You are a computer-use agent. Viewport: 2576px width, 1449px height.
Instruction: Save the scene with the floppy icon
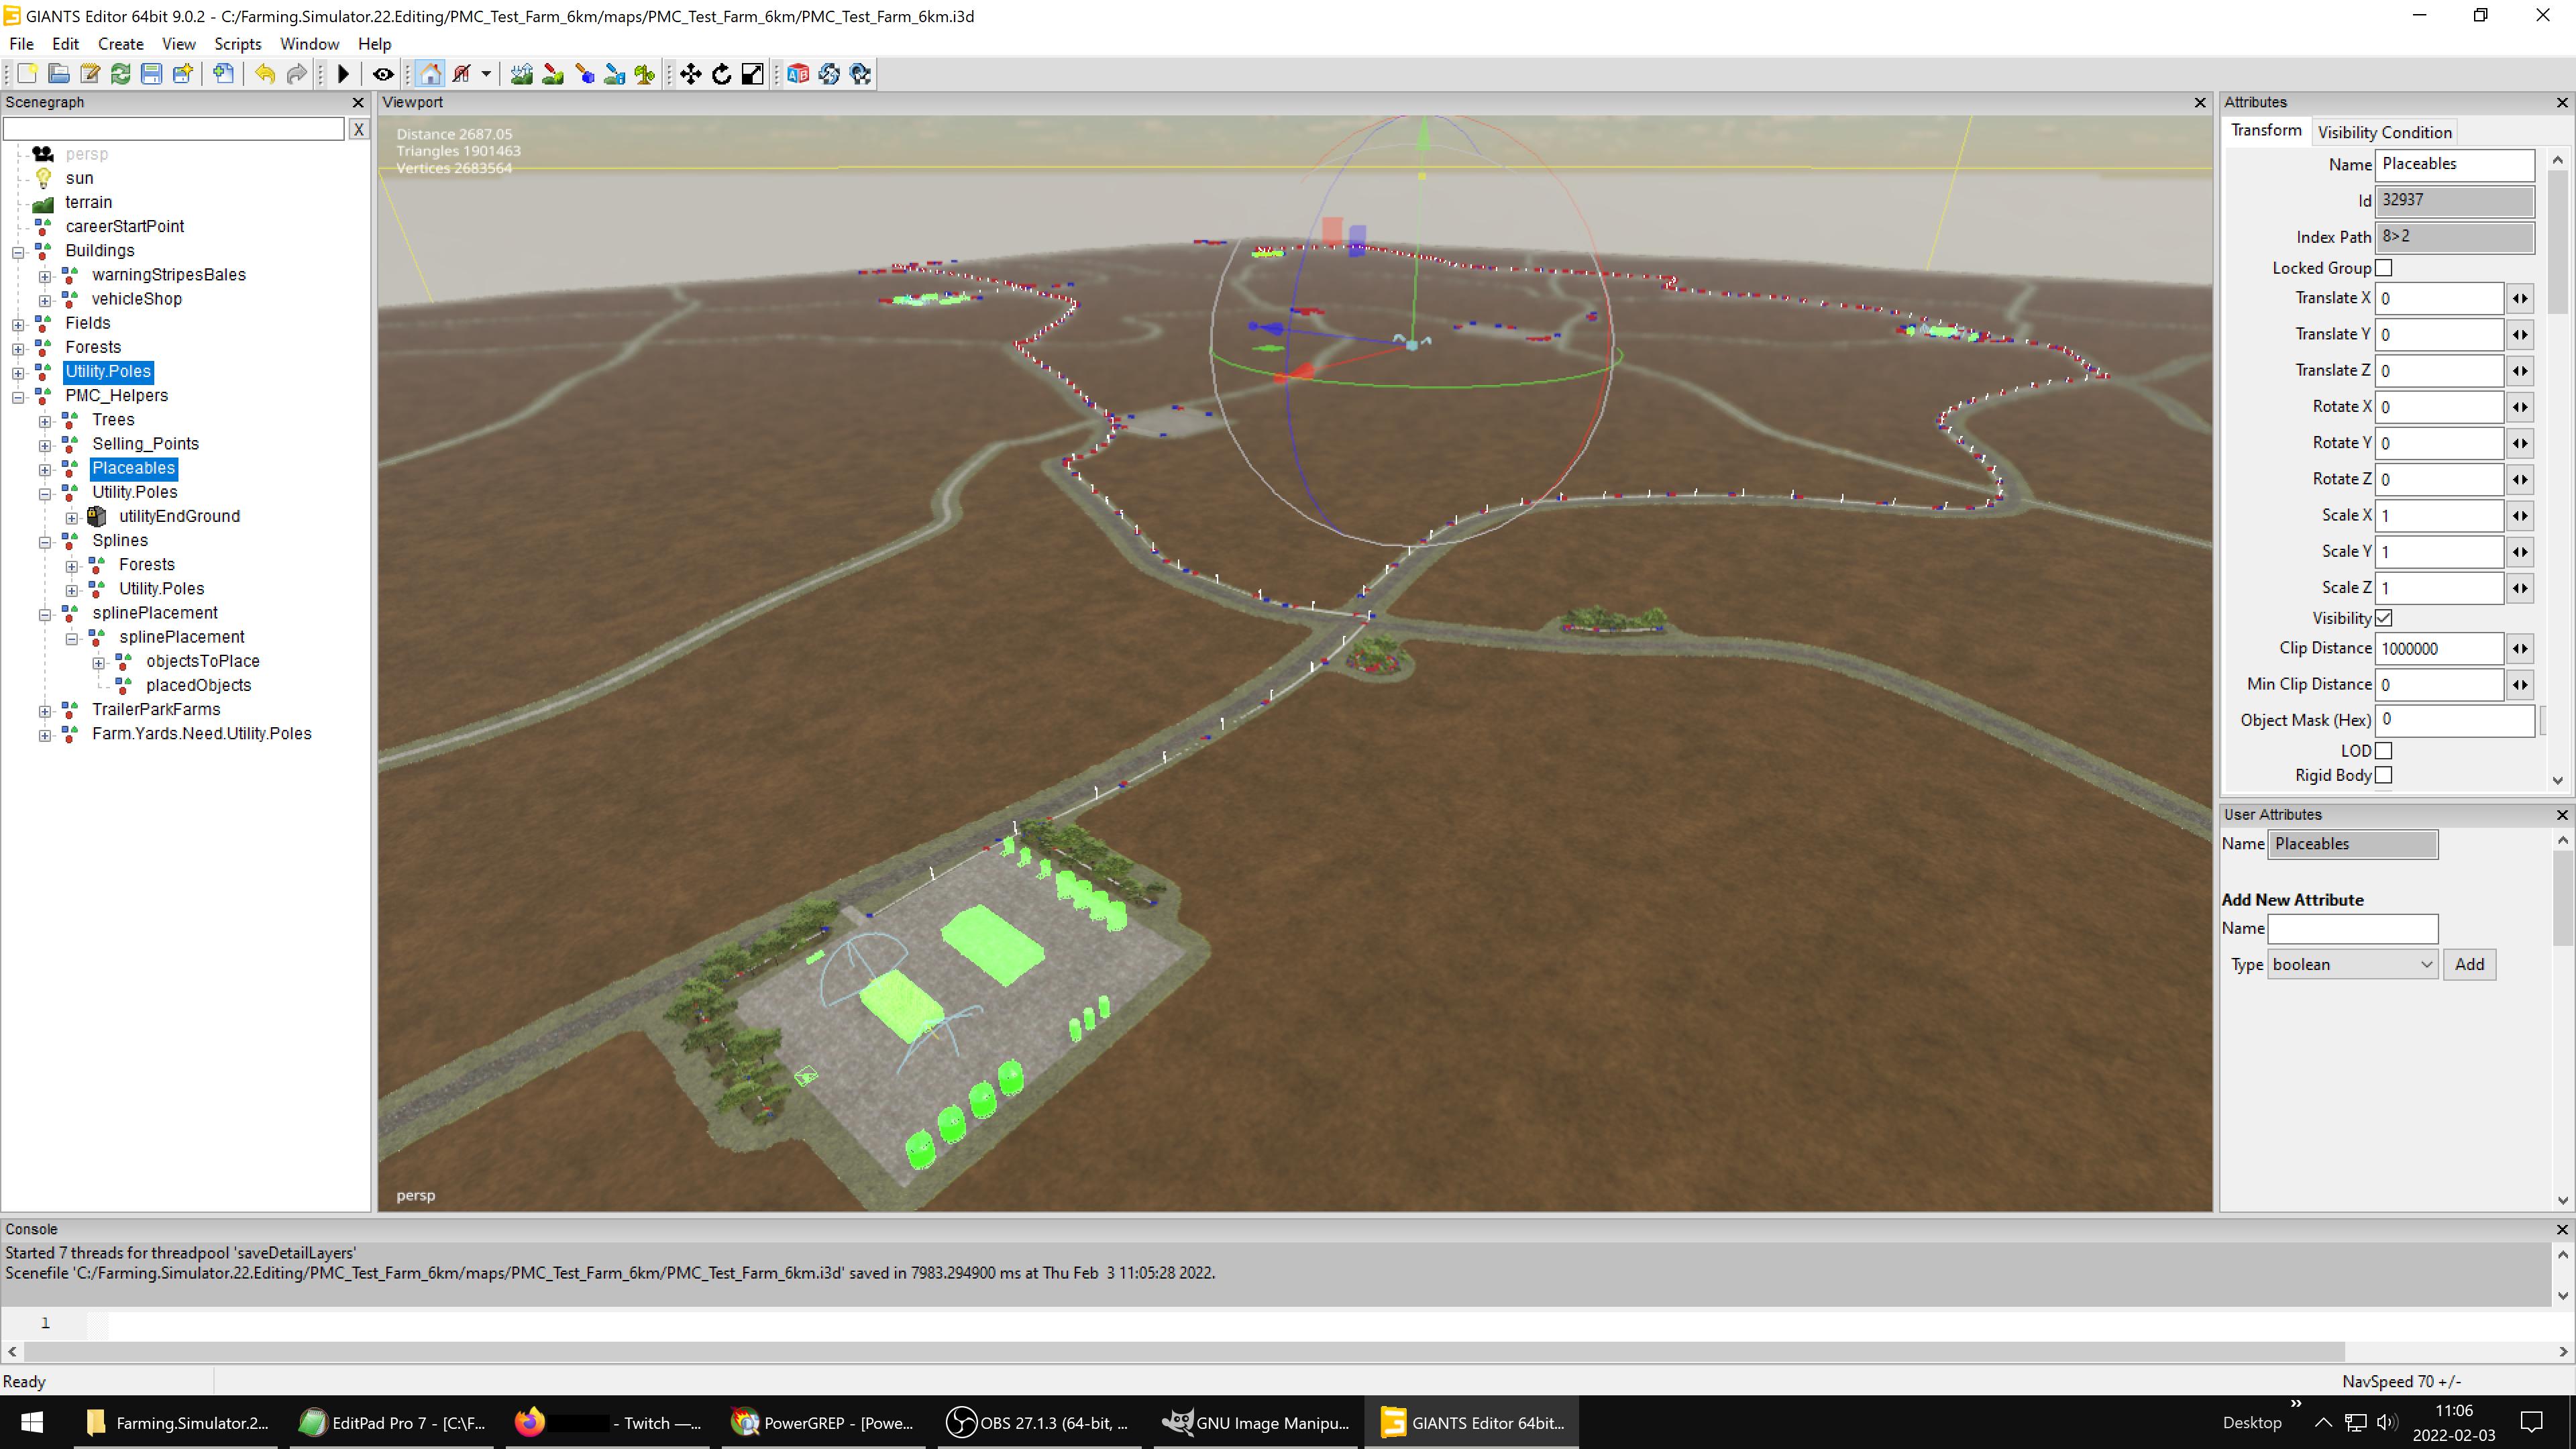pos(151,74)
